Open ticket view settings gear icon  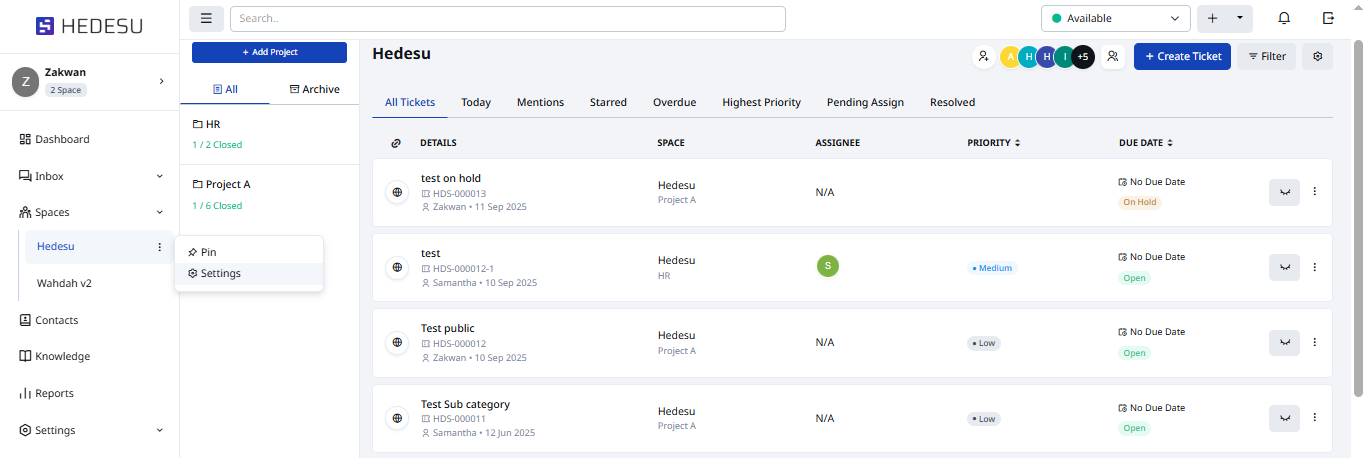[1317, 57]
